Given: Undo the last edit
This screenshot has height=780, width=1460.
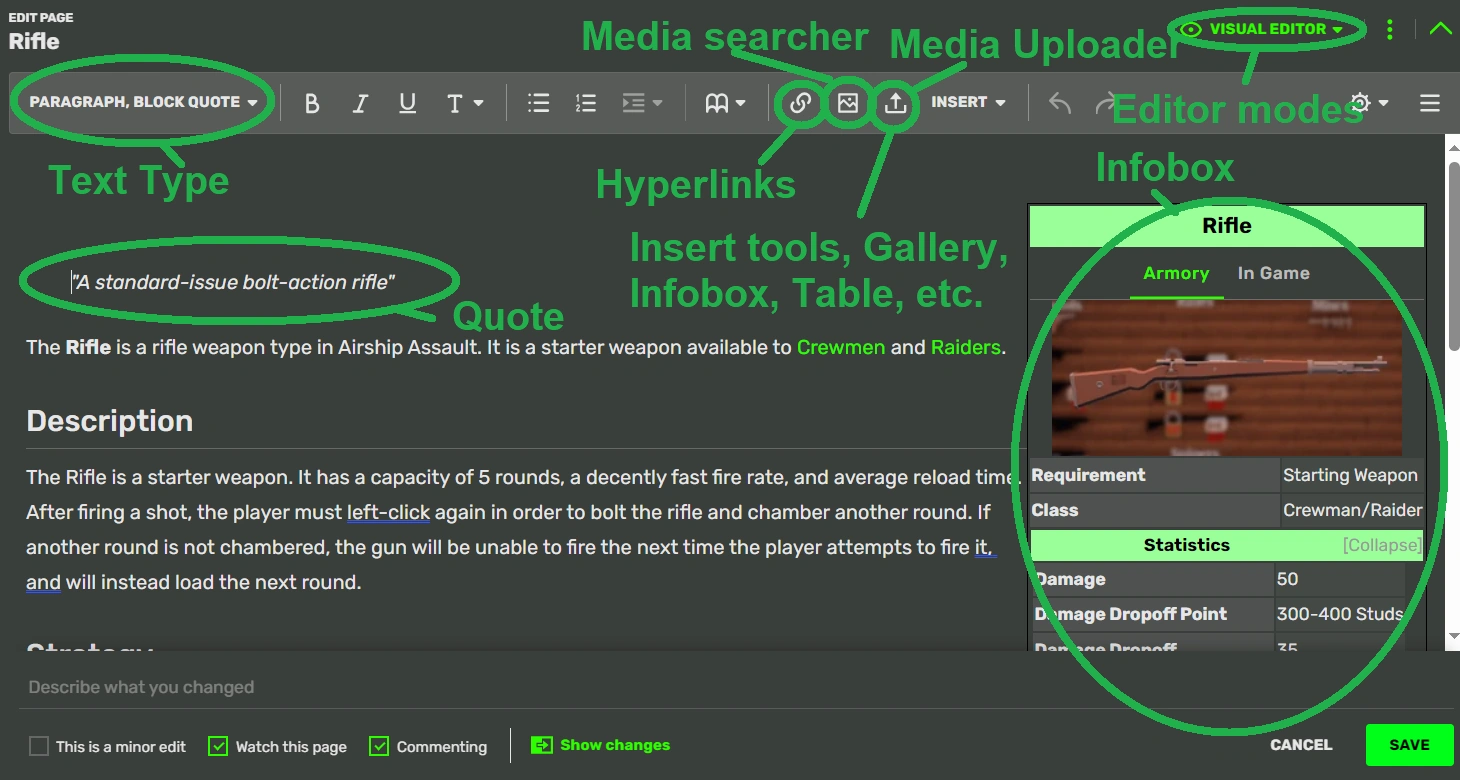Looking at the screenshot, I should [x=1060, y=103].
